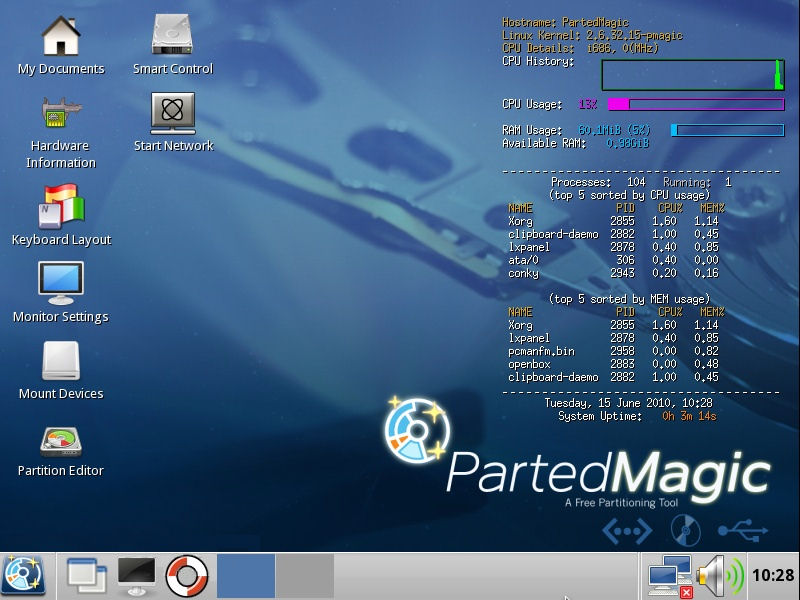Click the CPU History graph
This screenshot has width=800, height=600.
pos(692,75)
